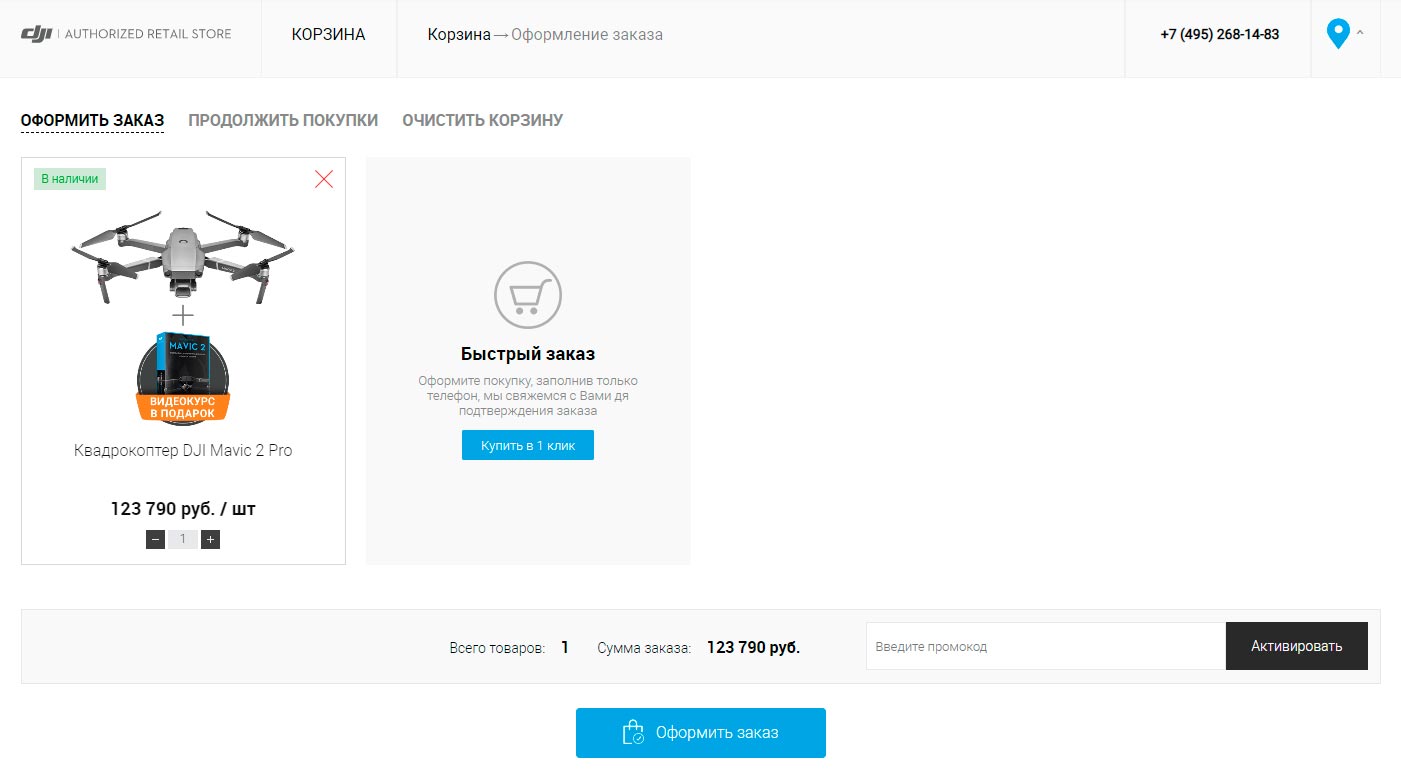Remove Mavic 2 Pro with red cross
Viewport: 1401px width, 773px height.
click(324, 179)
